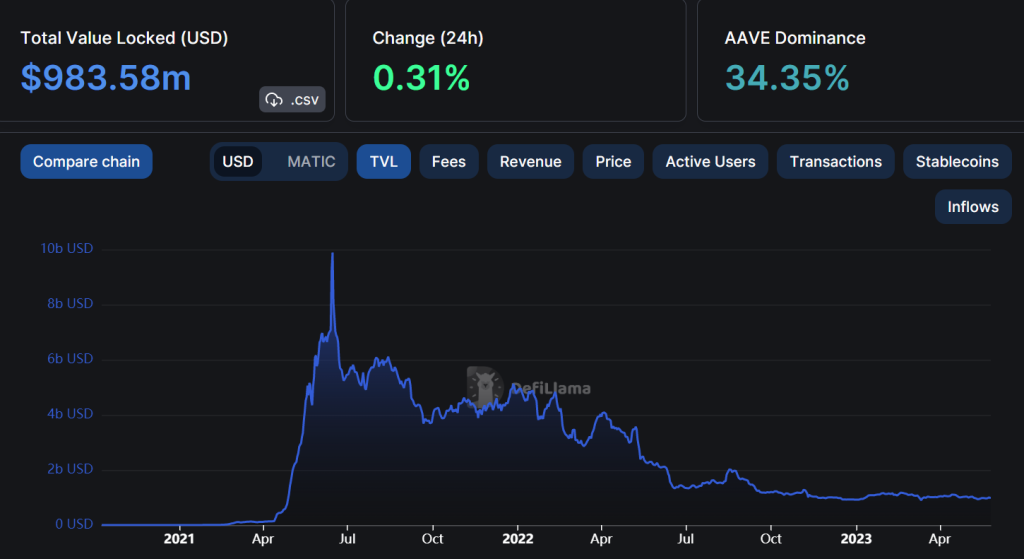Open the Compare chain option
The height and width of the screenshot is (559, 1024).
click(86, 161)
